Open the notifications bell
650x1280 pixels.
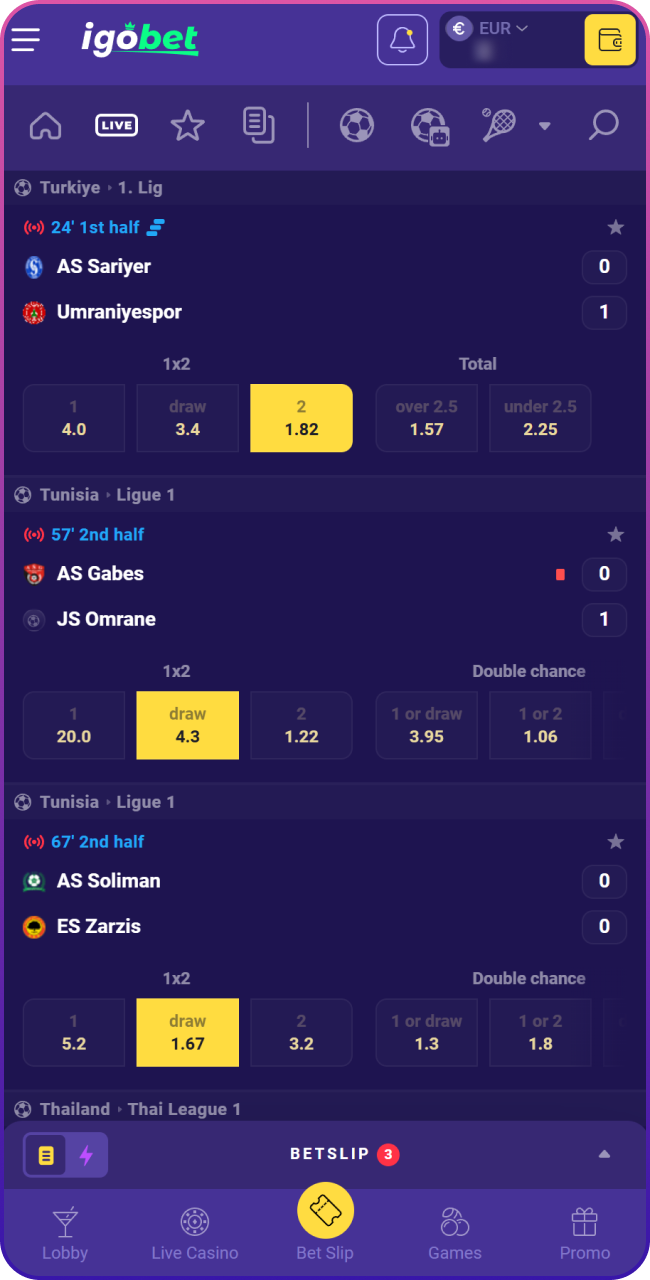coord(402,40)
